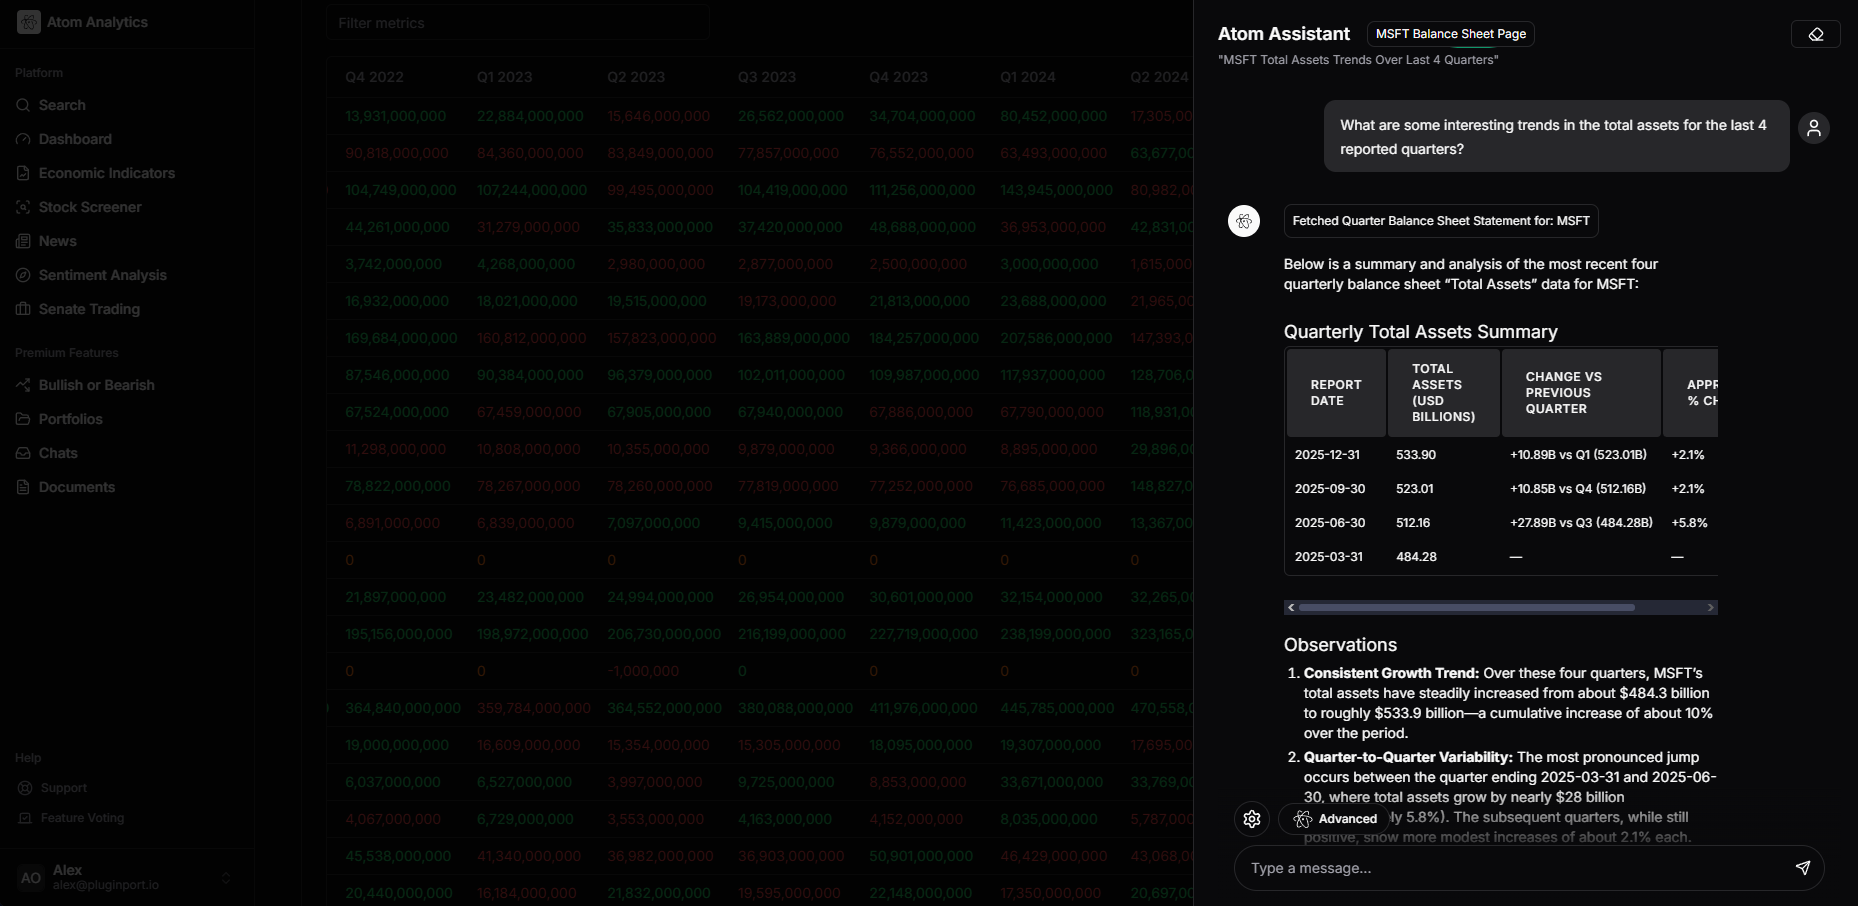The height and width of the screenshot is (906, 1858).
Task: Click the Support icon in Help
Action: (25, 788)
